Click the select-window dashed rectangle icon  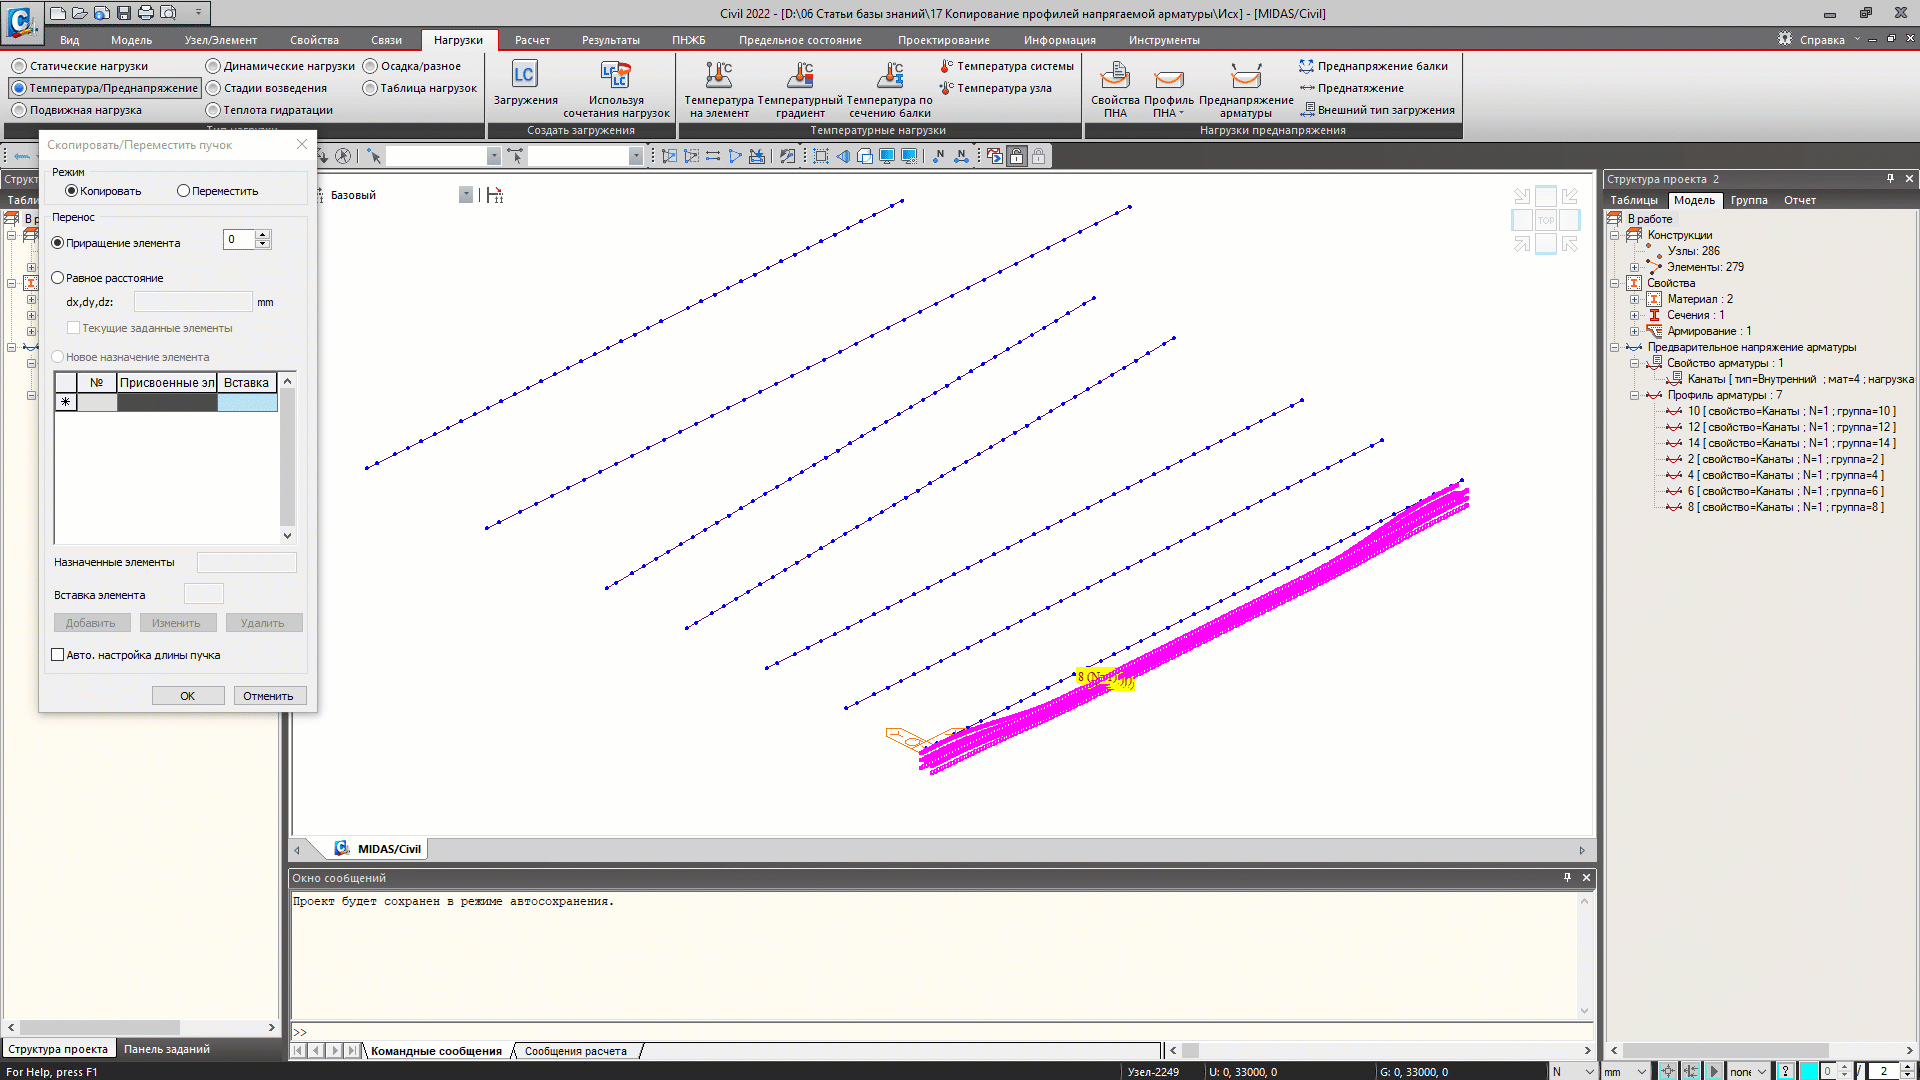(x=821, y=156)
